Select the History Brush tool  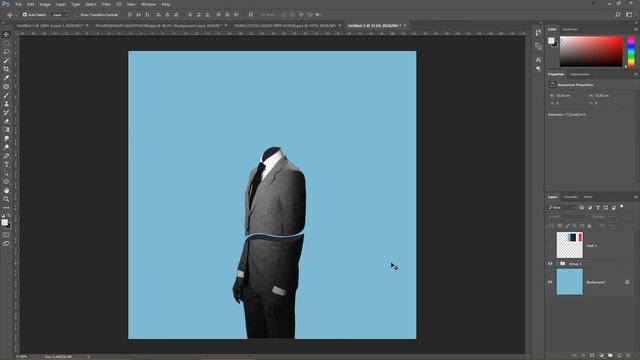(x=6, y=113)
